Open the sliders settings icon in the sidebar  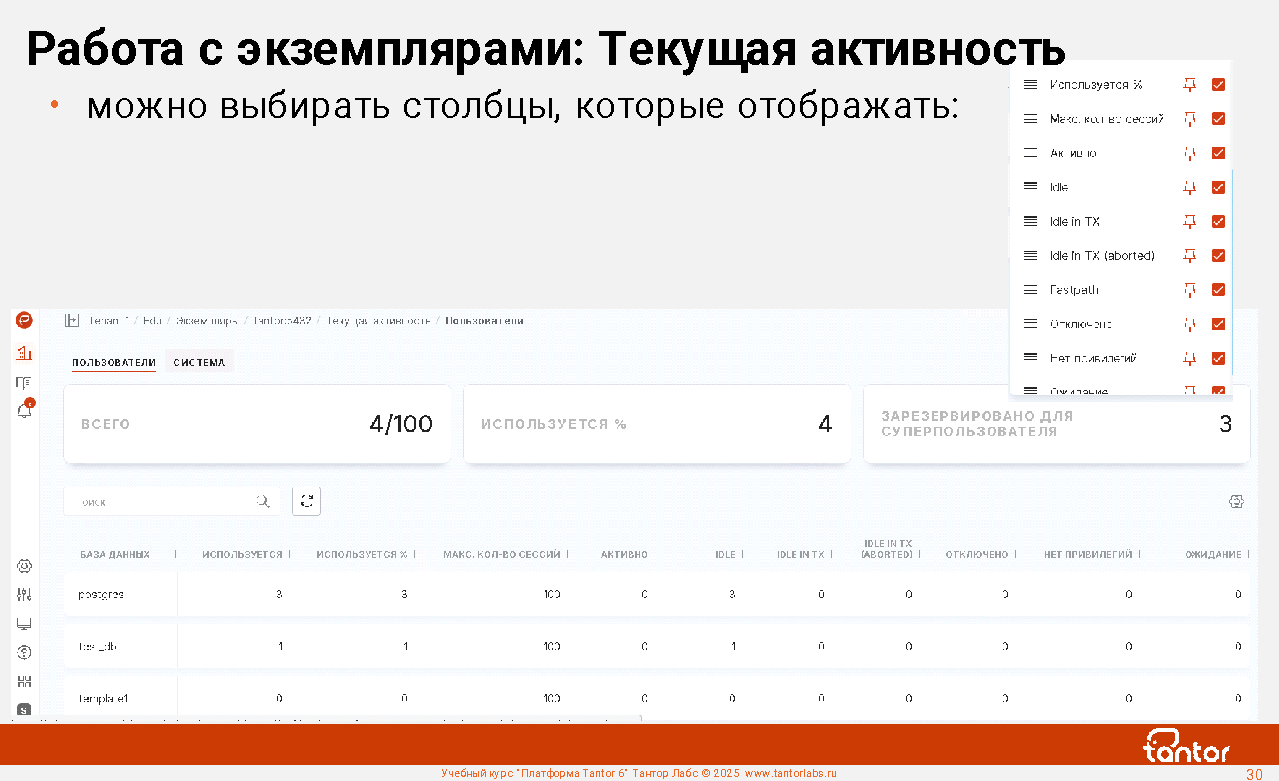tap(25, 595)
